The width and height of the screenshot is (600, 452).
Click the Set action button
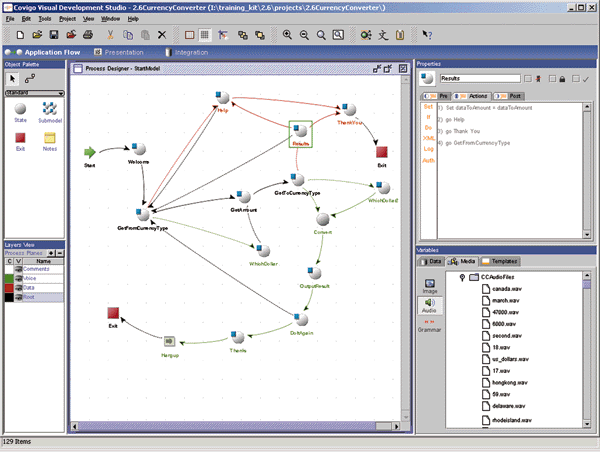click(428, 106)
